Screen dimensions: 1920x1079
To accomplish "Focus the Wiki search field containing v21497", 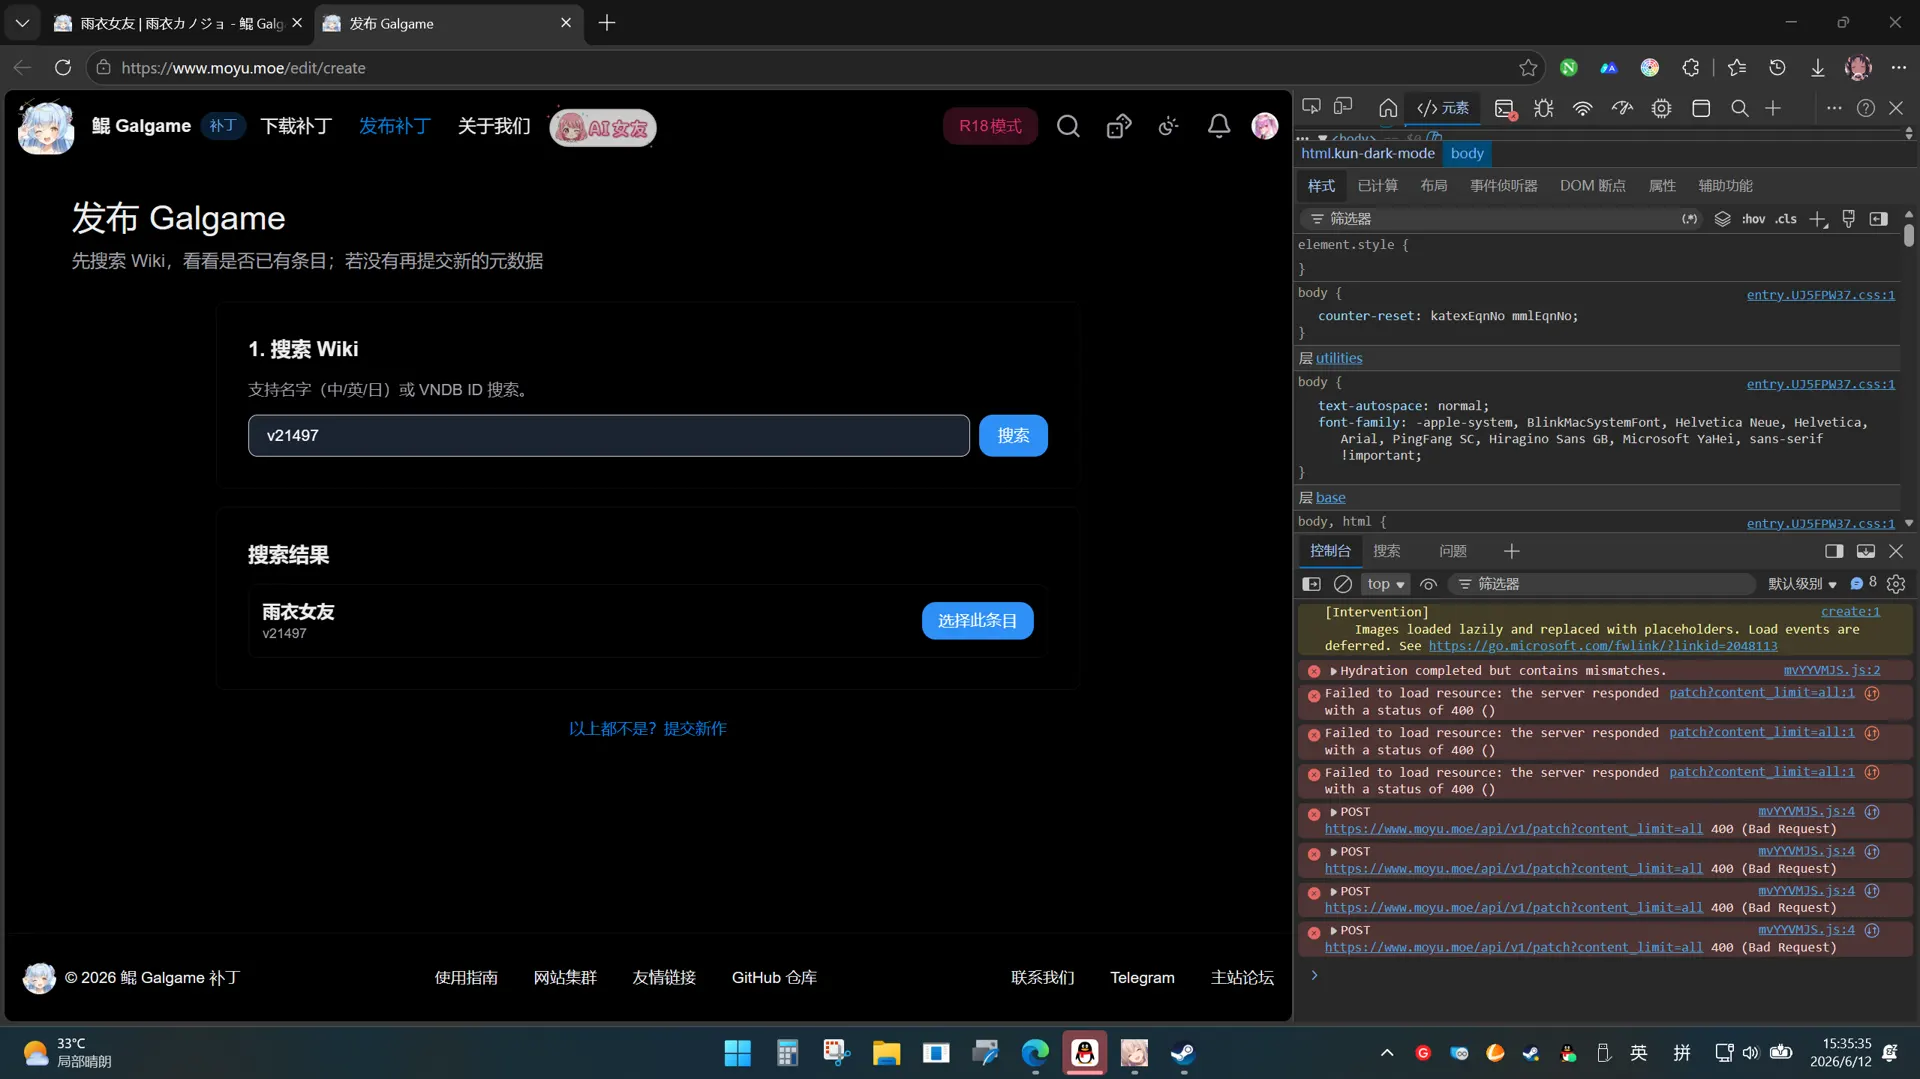I will pyautogui.click(x=608, y=436).
